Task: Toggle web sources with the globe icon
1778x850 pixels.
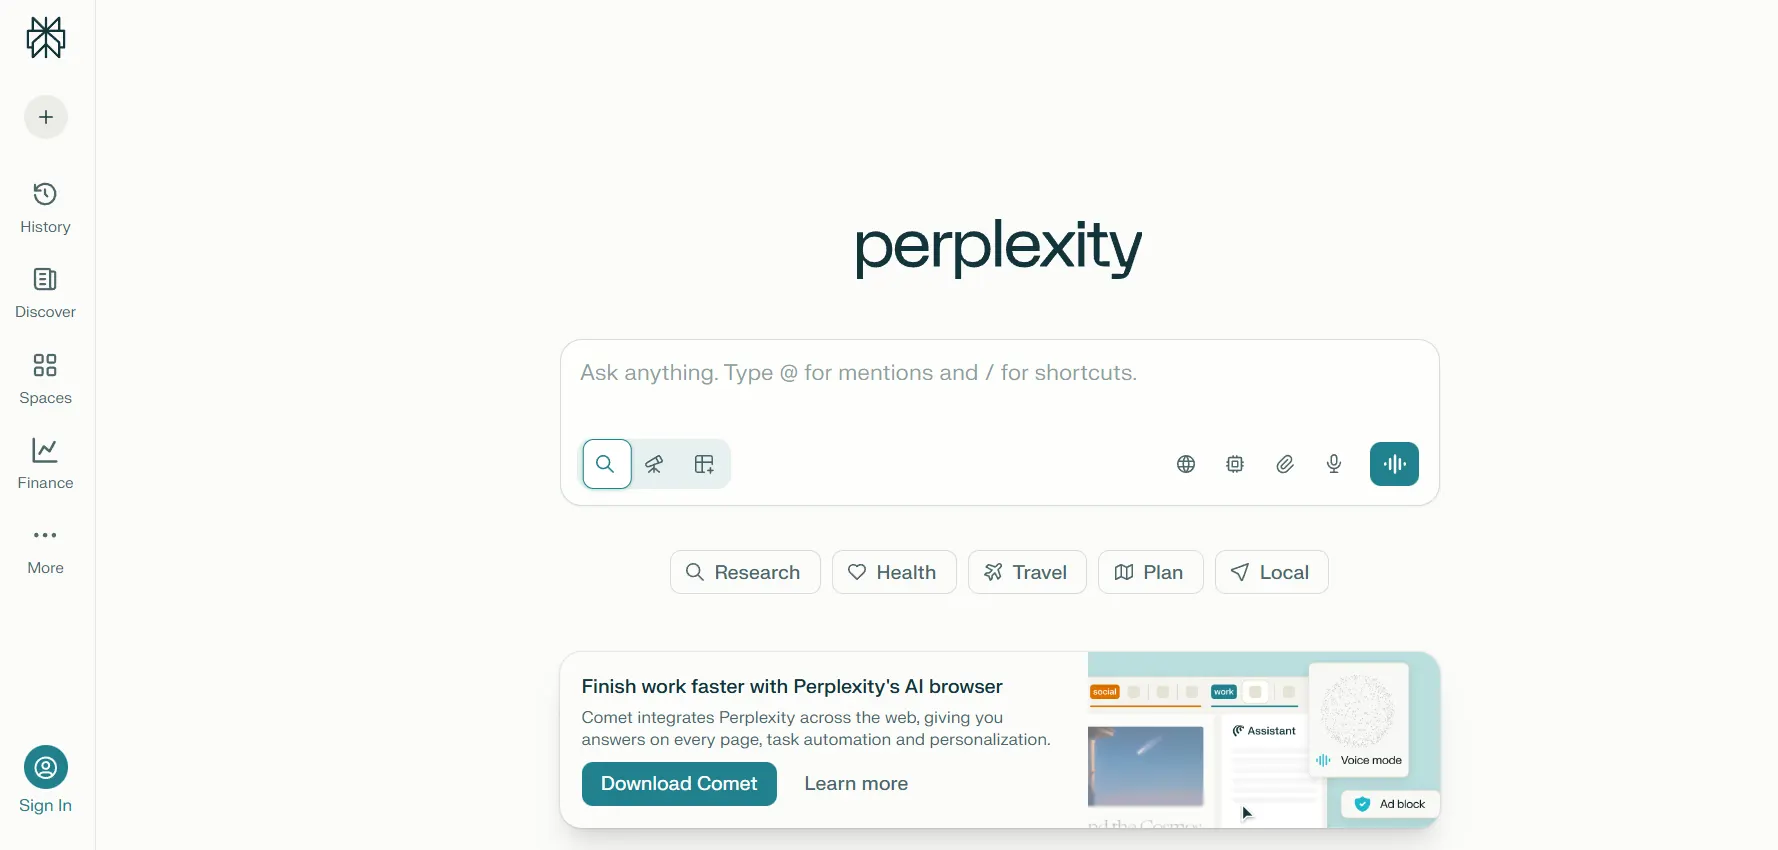Action: coord(1186,464)
